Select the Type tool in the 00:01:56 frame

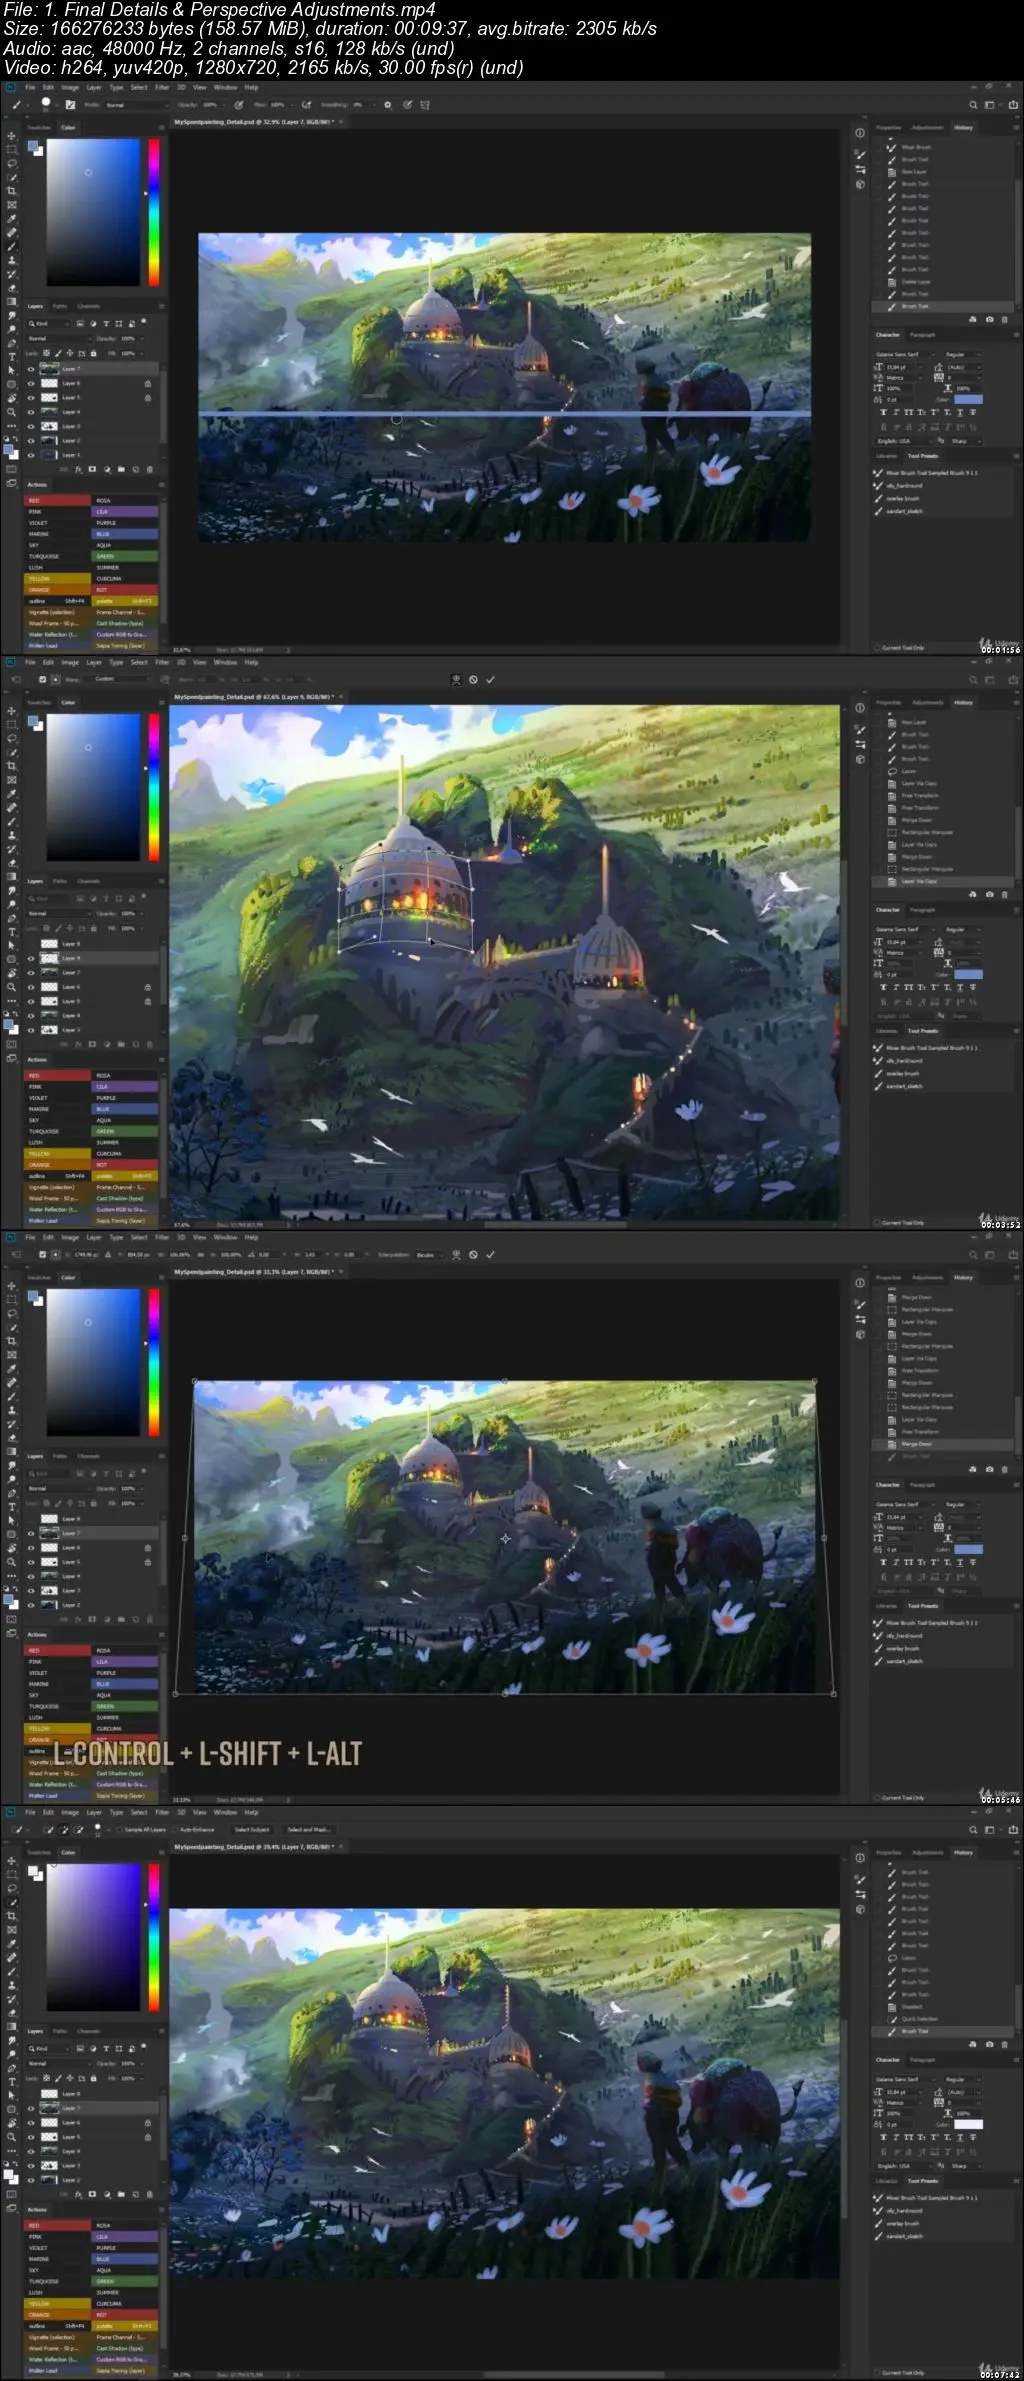(11, 357)
